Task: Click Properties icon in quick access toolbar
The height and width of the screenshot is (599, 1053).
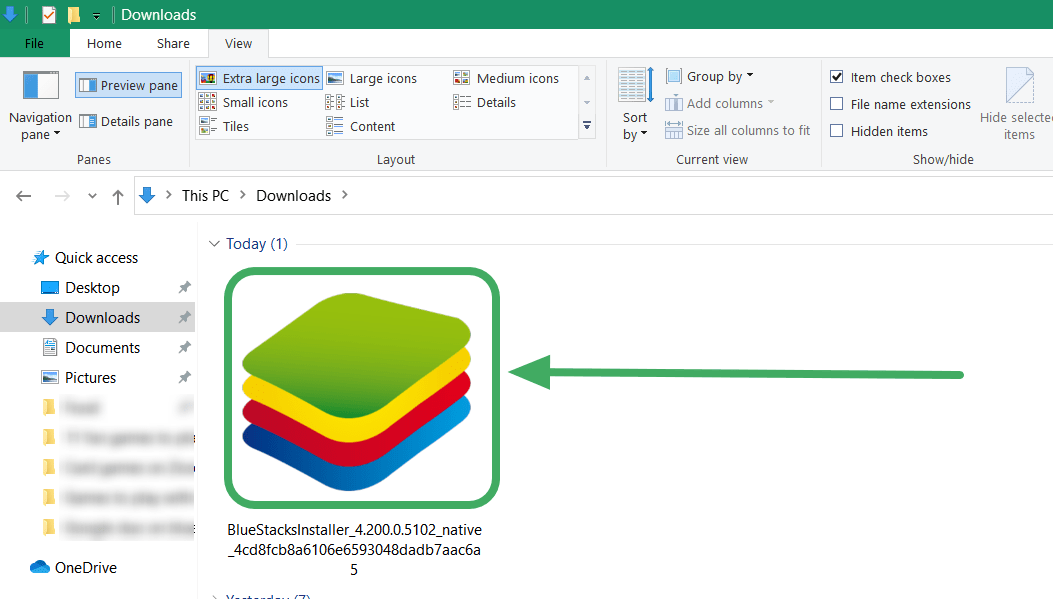Action: (49, 15)
